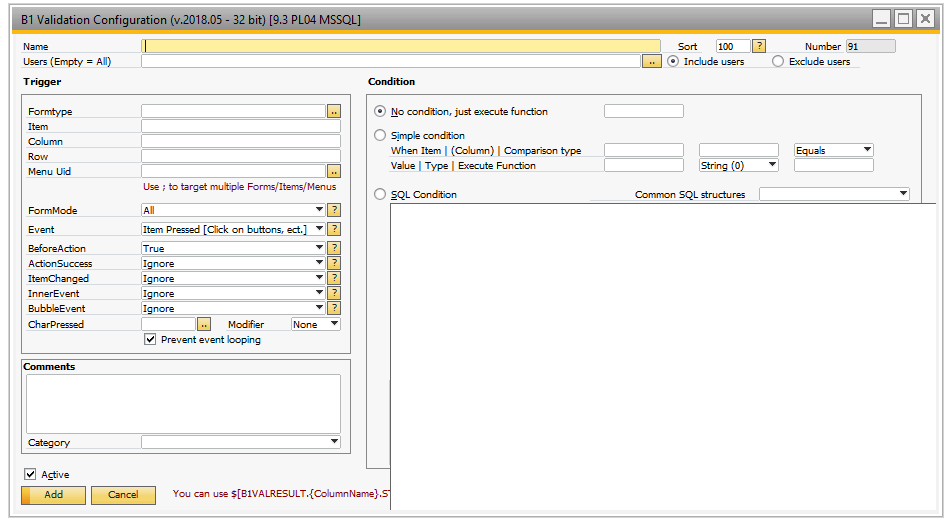
Task: Show help for BubbleEvent
Action: [334, 308]
